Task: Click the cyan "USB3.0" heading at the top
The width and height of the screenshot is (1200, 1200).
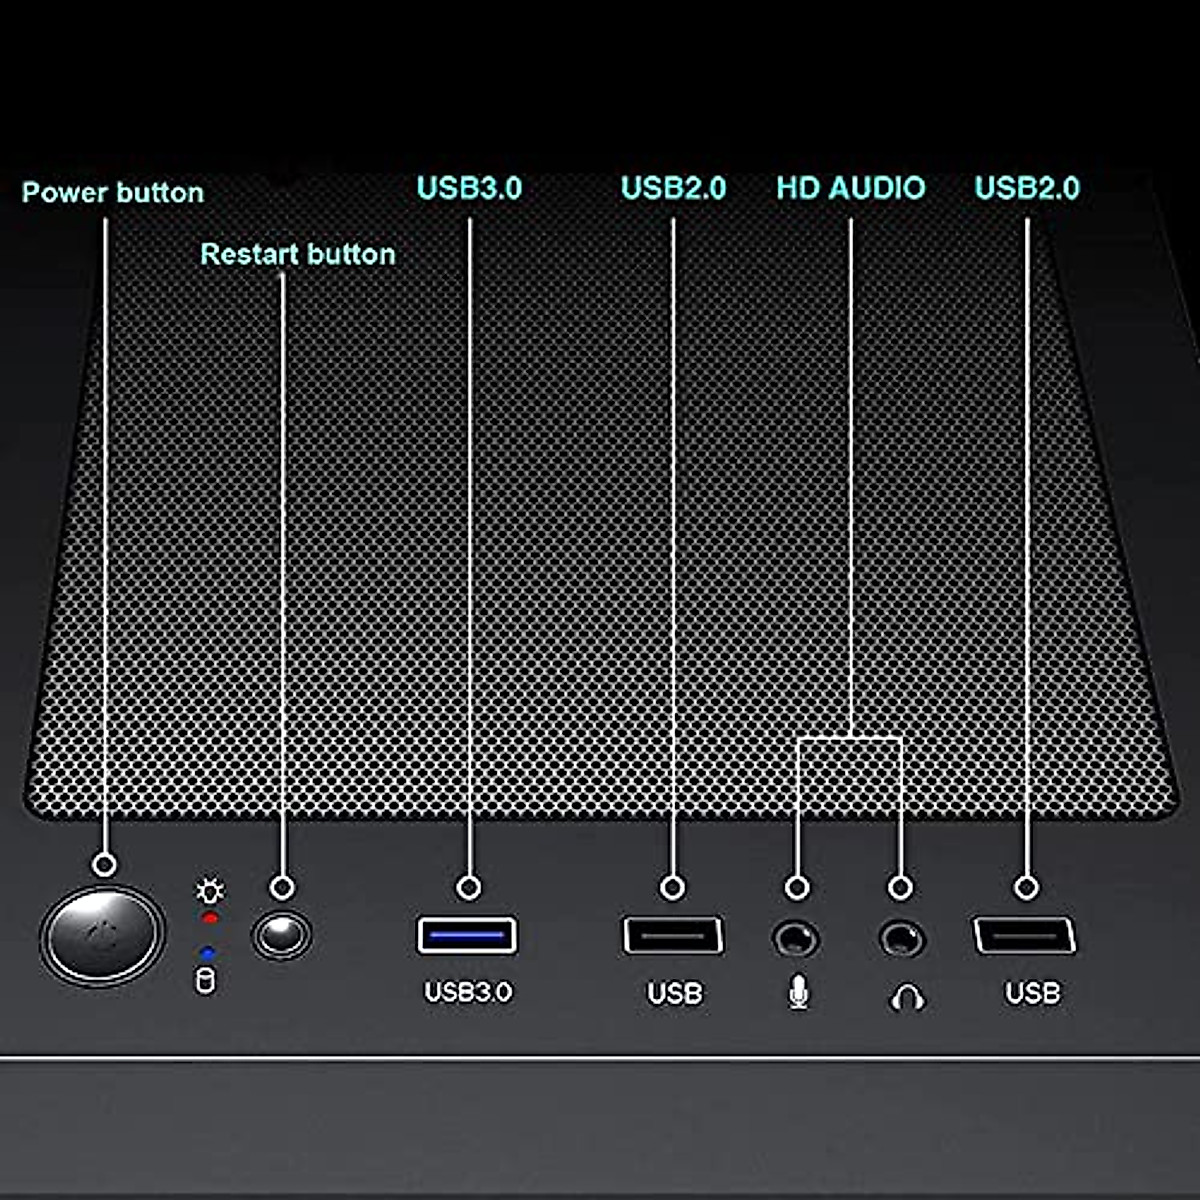Action: [469, 188]
